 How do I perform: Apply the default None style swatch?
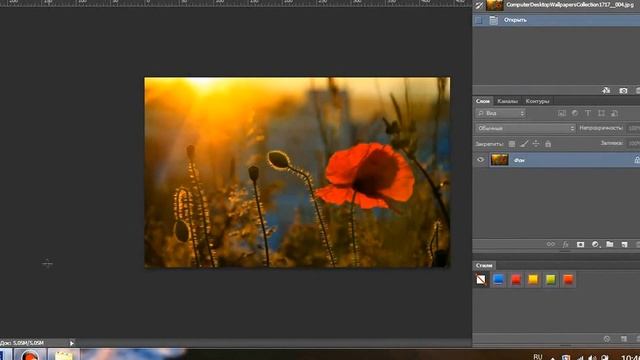[481, 280]
